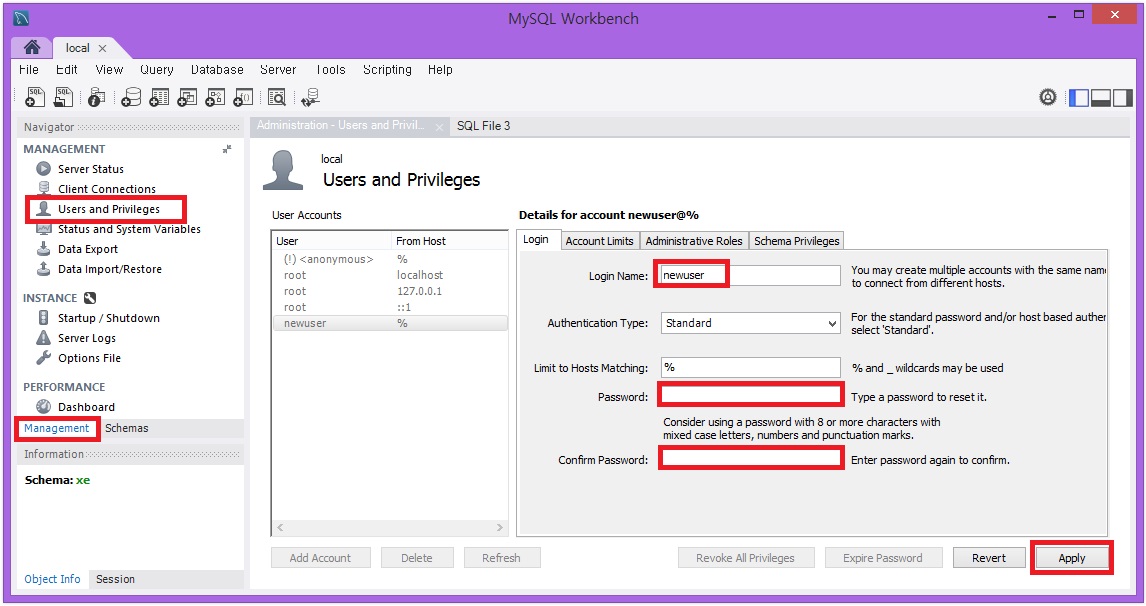1146x606 pixels.
Task: Switch to the Account Limits tab
Action: pyautogui.click(x=599, y=240)
